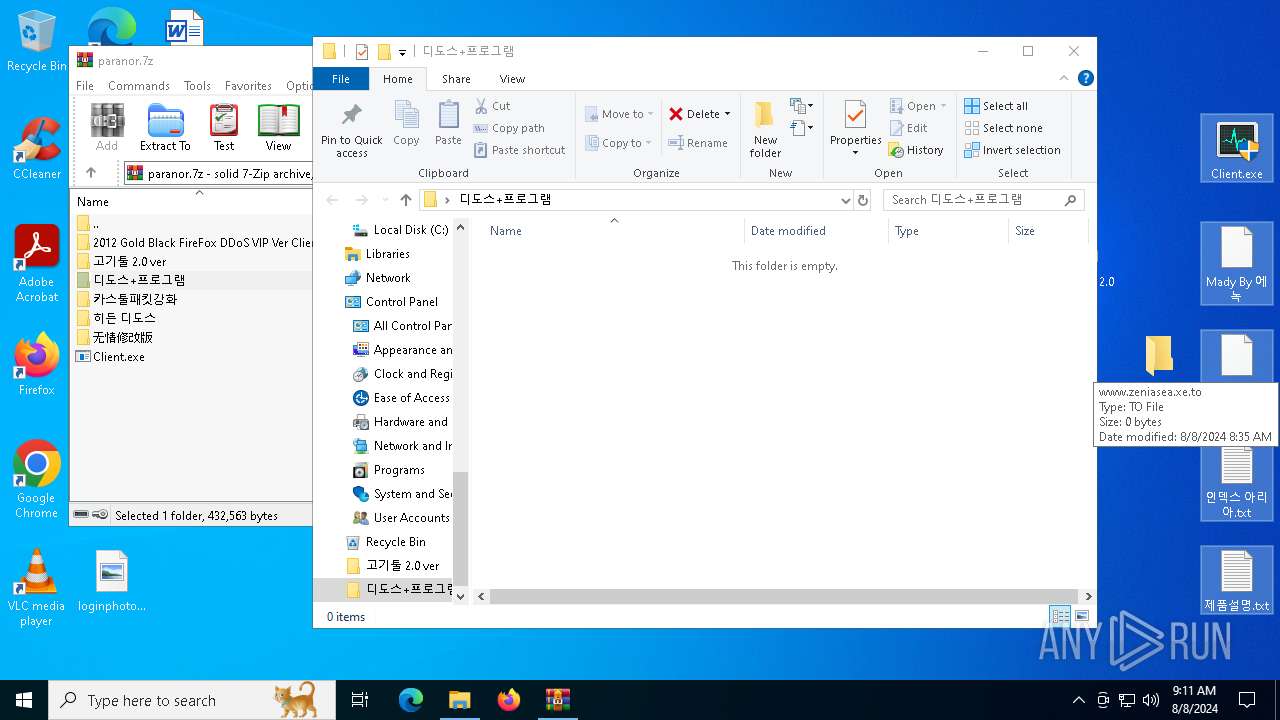Open the File tab in Explorer
The width and height of the screenshot is (1280, 720).
click(341, 79)
